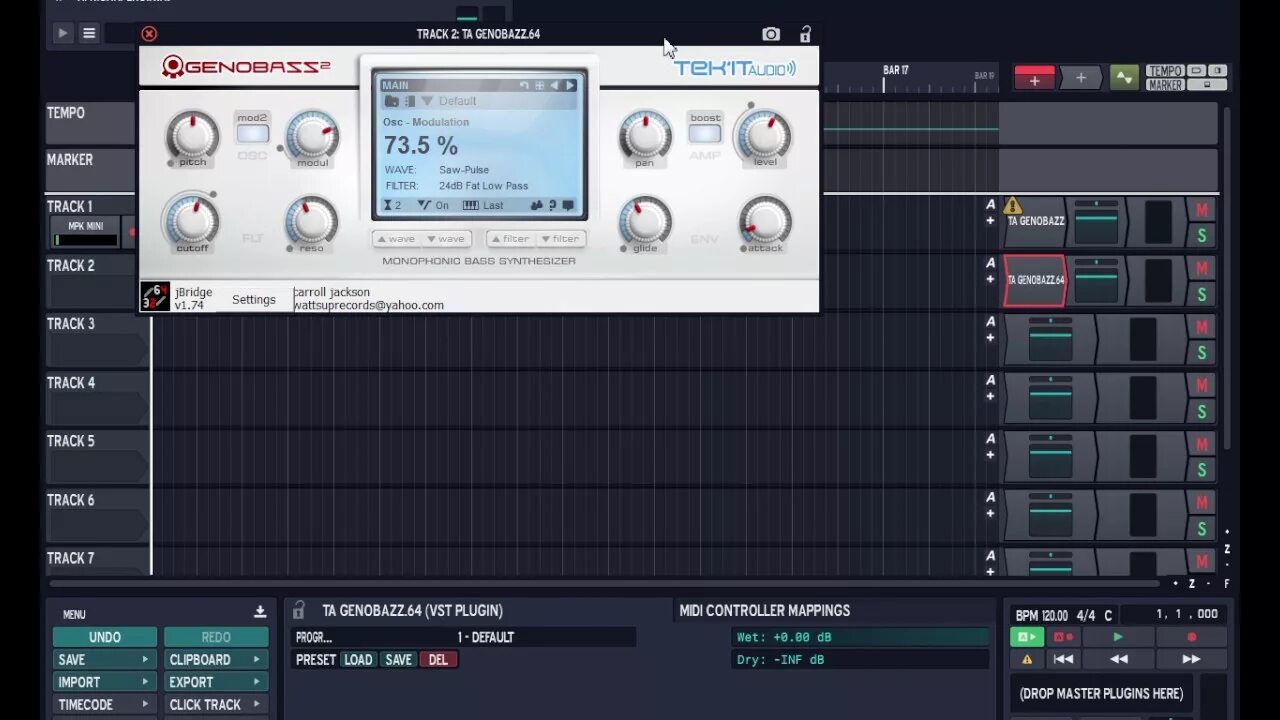Click the play button at top left
The image size is (1280, 720).
tap(62, 33)
